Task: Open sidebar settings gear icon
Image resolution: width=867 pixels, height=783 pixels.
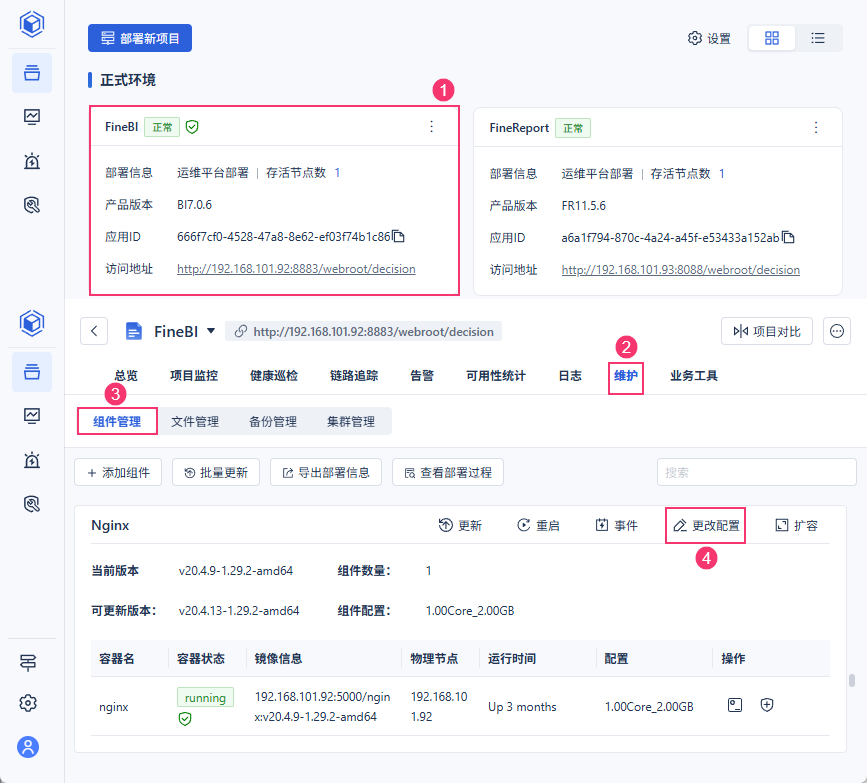Action: (x=28, y=703)
